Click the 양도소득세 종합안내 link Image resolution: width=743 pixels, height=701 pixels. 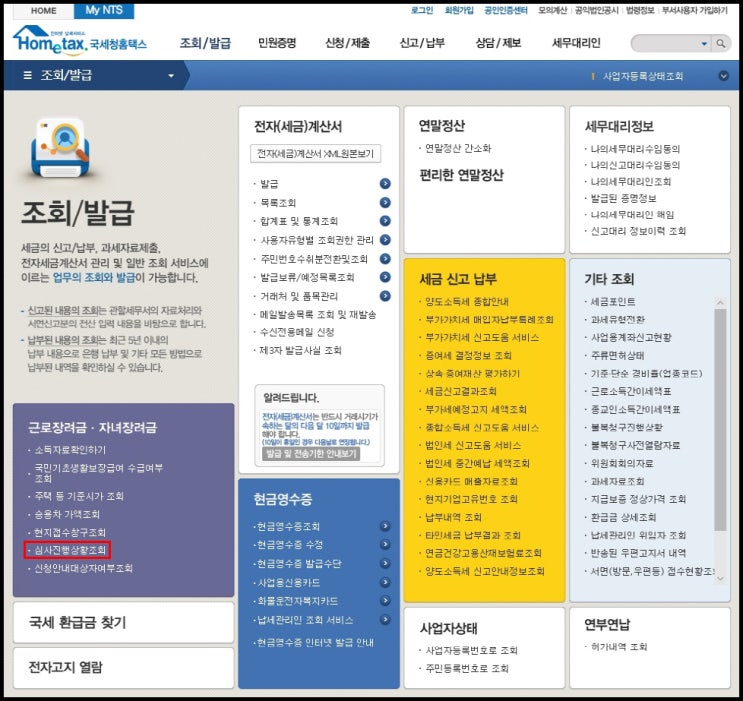(x=467, y=302)
